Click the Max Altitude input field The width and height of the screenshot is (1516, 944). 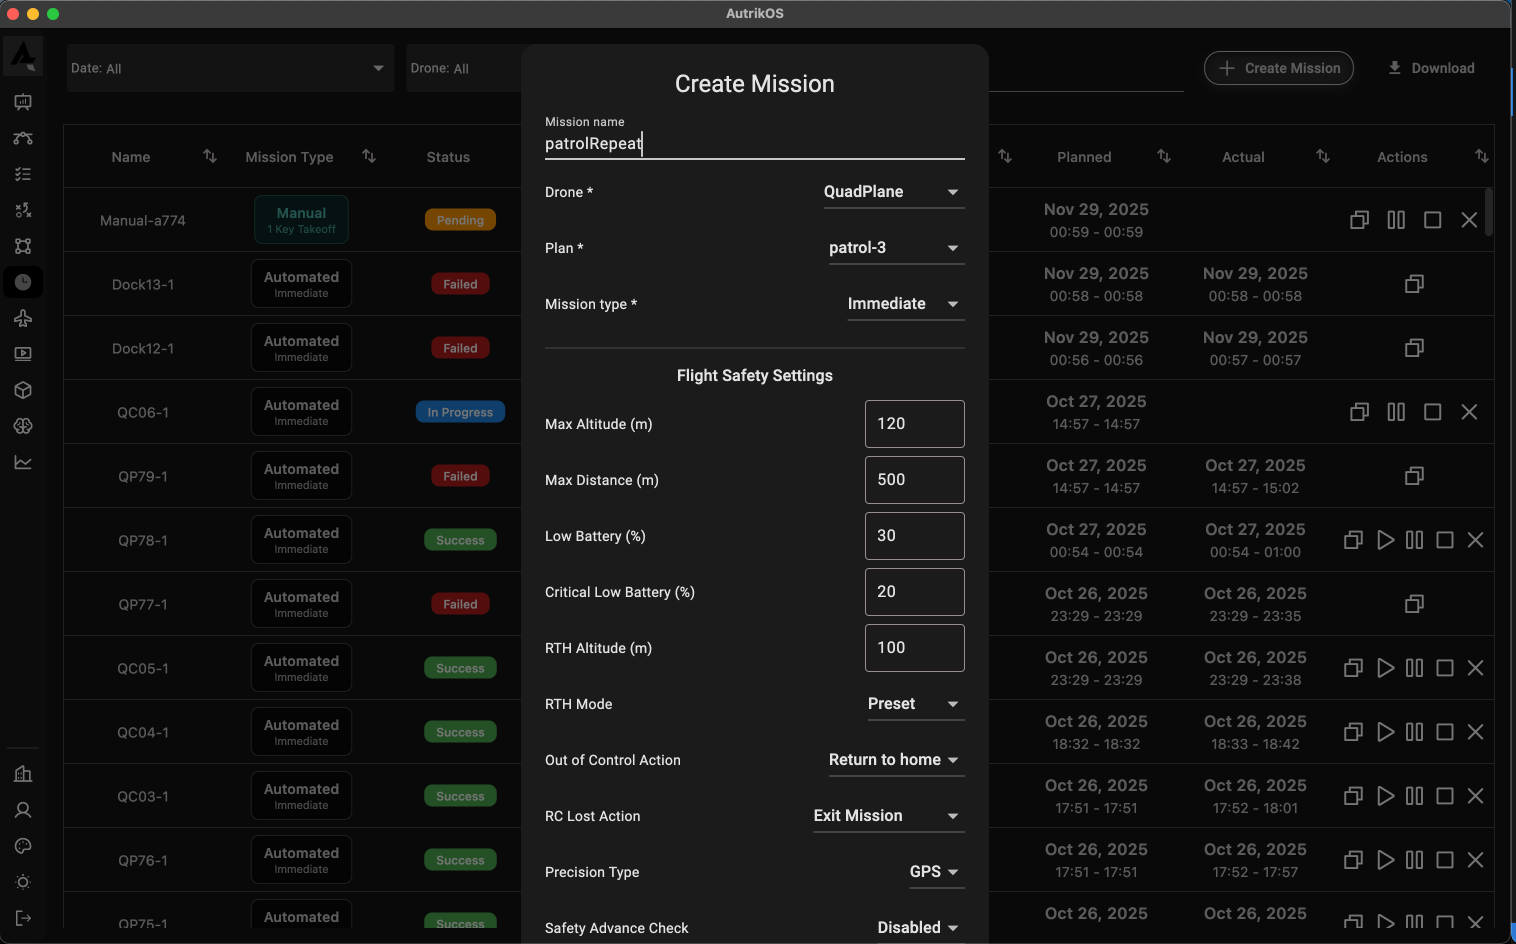[914, 424]
